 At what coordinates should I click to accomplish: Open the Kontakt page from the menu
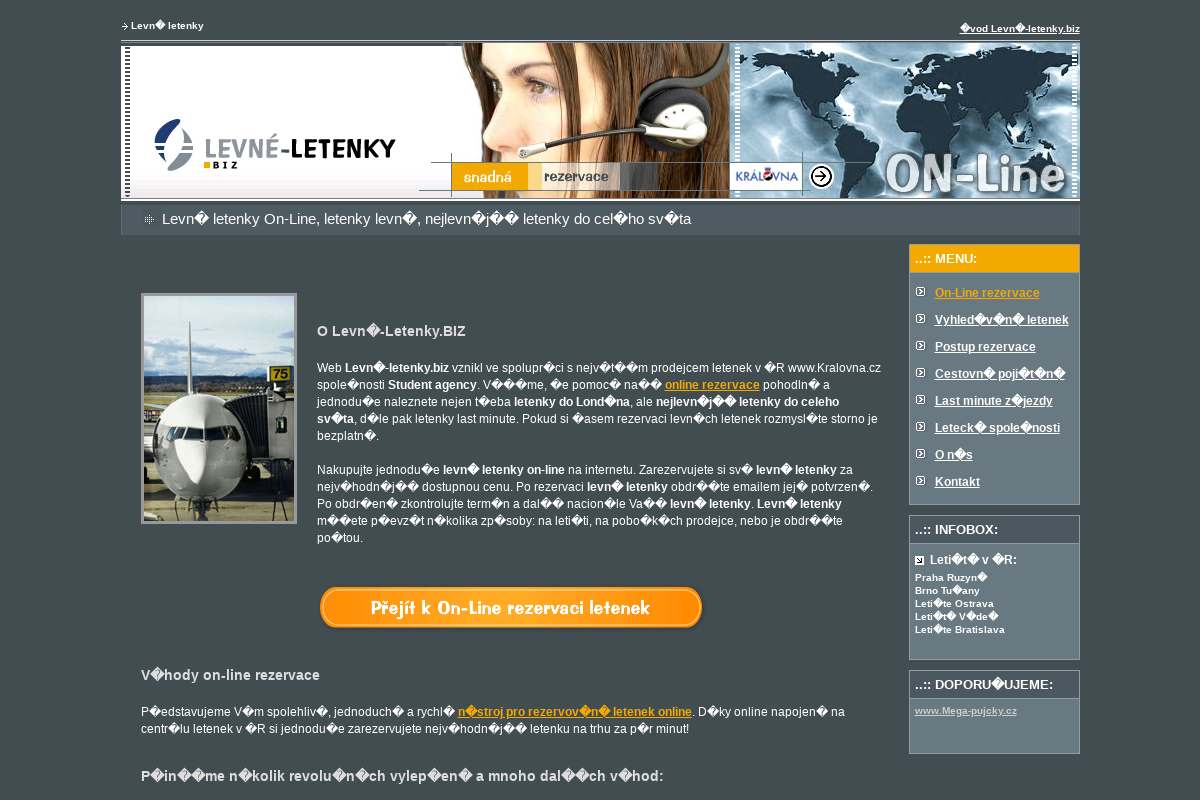(x=957, y=481)
